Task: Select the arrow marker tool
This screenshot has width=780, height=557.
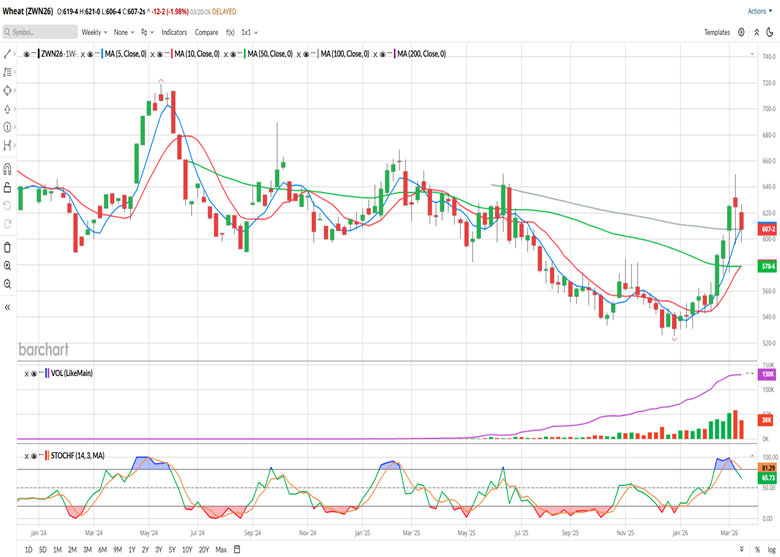Action: pos(7,109)
